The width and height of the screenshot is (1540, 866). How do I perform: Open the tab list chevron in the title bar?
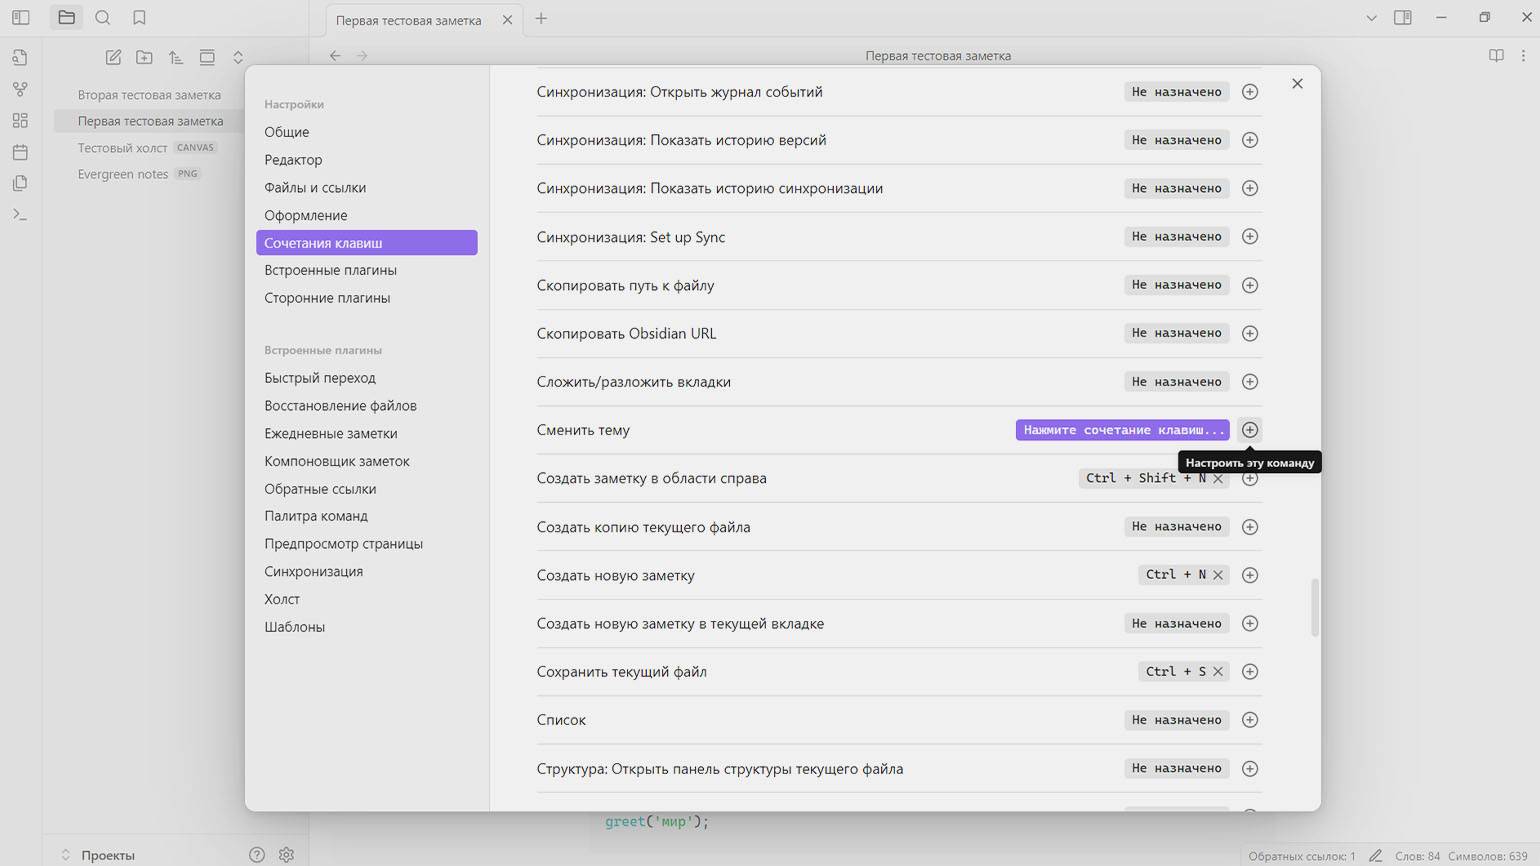(x=1371, y=18)
